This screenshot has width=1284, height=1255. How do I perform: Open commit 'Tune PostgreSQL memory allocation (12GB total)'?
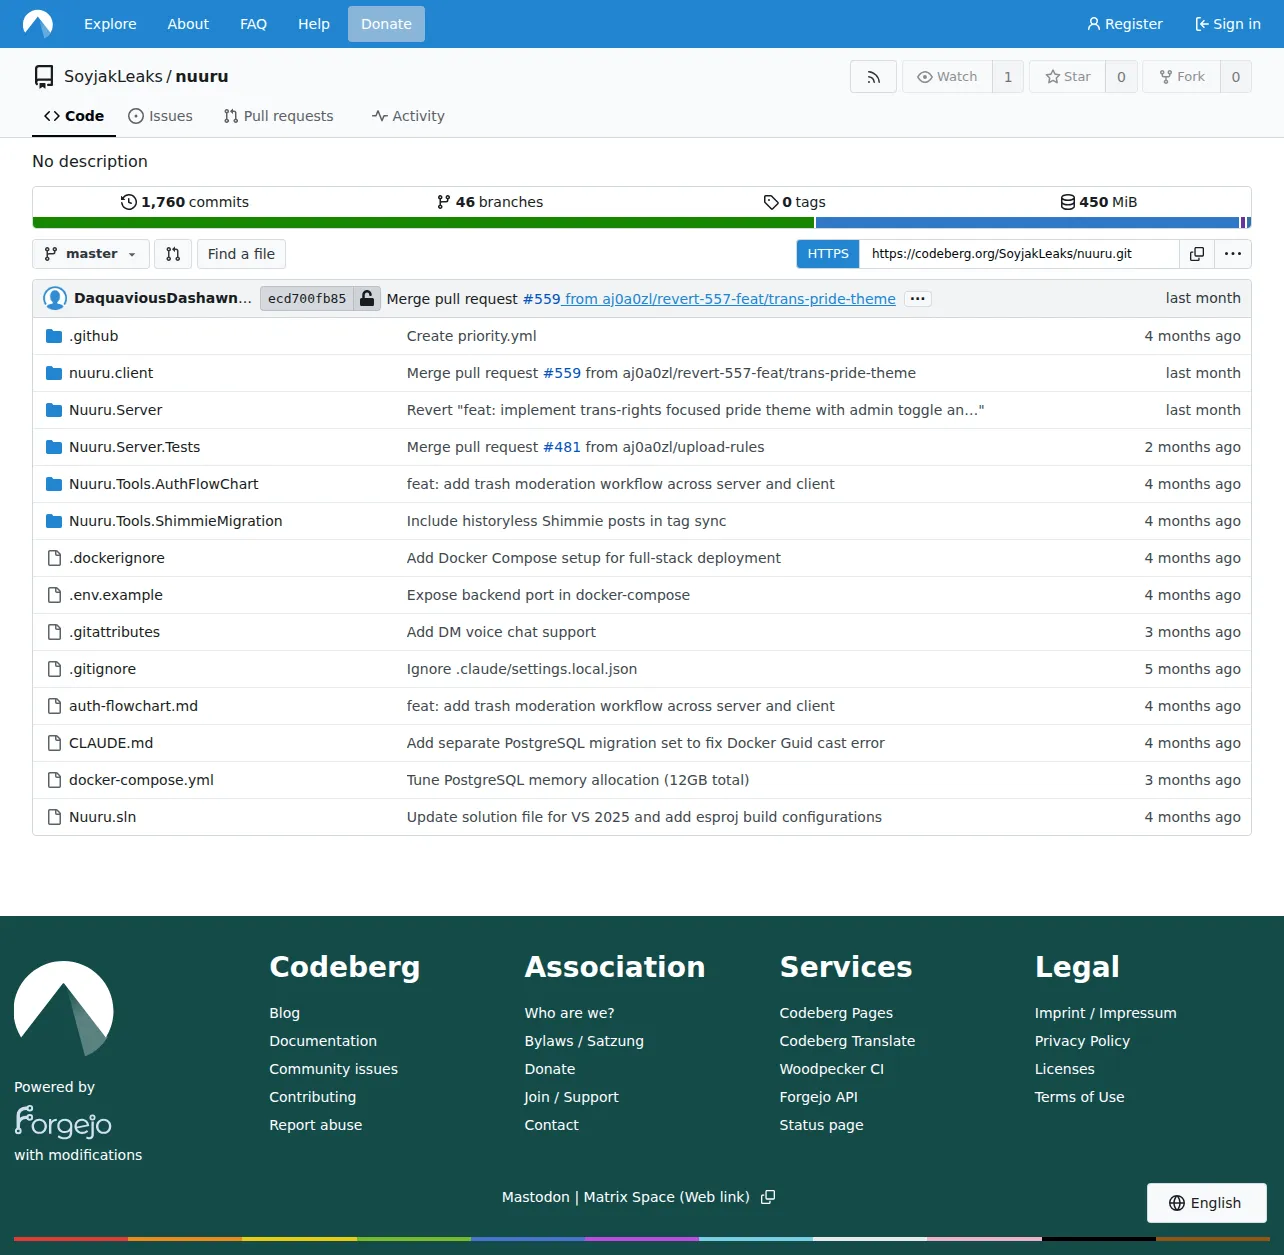(x=578, y=780)
